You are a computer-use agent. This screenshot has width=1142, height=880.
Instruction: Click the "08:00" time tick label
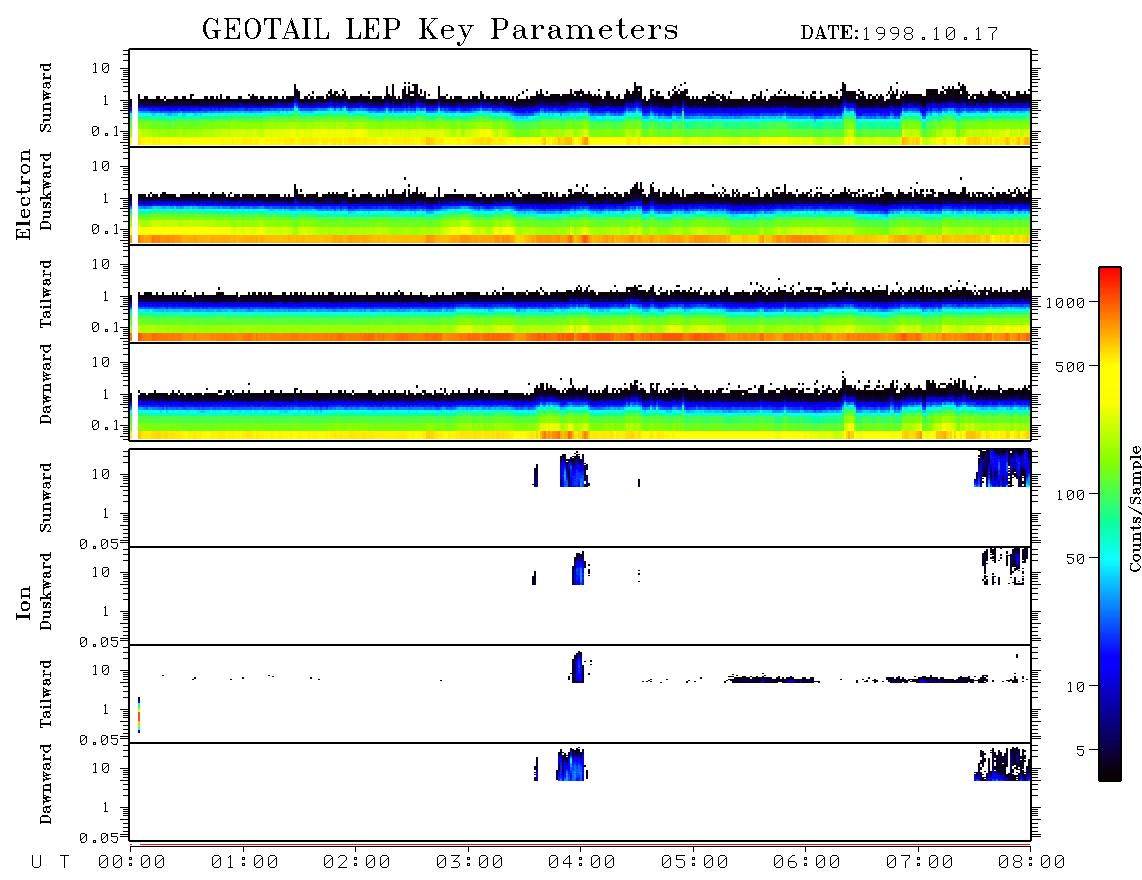(x=1032, y=862)
